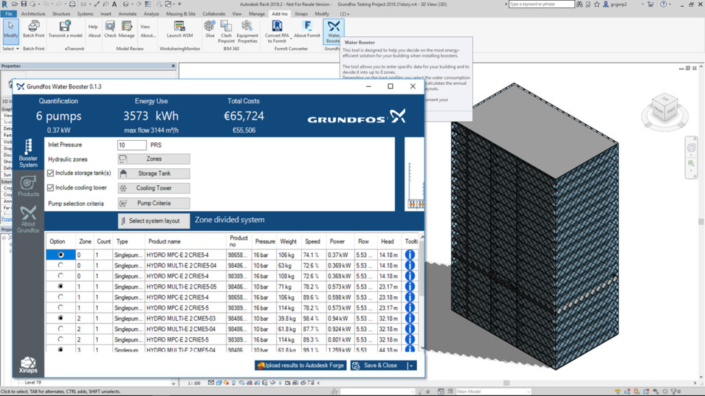Viewport: 705px width, 396px height.
Task: Open the Booster System sidebar page
Action: pyautogui.click(x=28, y=153)
